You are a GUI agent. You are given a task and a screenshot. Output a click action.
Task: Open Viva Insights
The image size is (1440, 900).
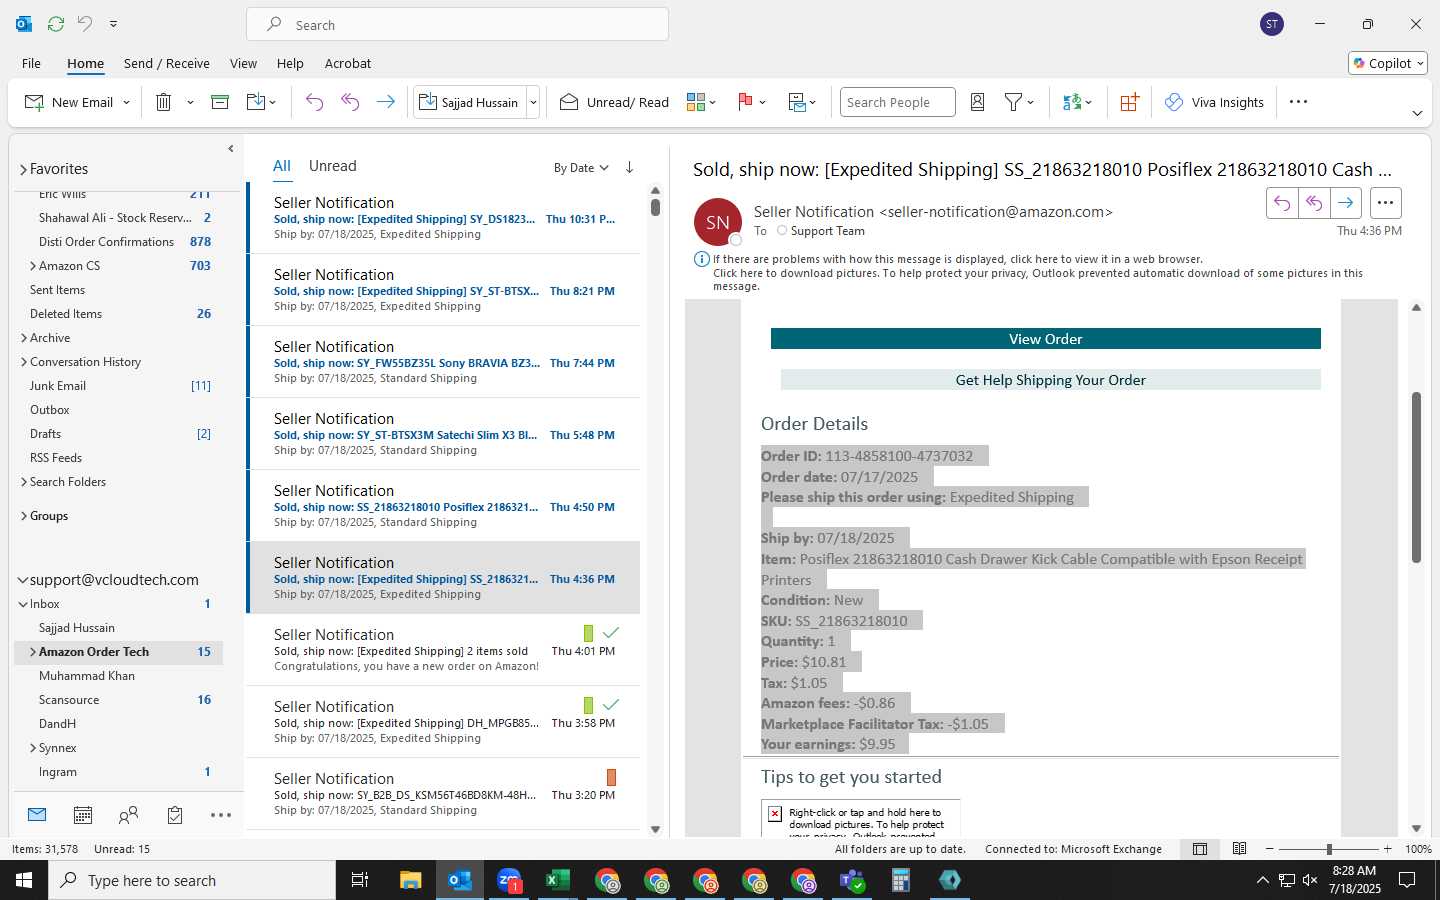pyautogui.click(x=1214, y=102)
